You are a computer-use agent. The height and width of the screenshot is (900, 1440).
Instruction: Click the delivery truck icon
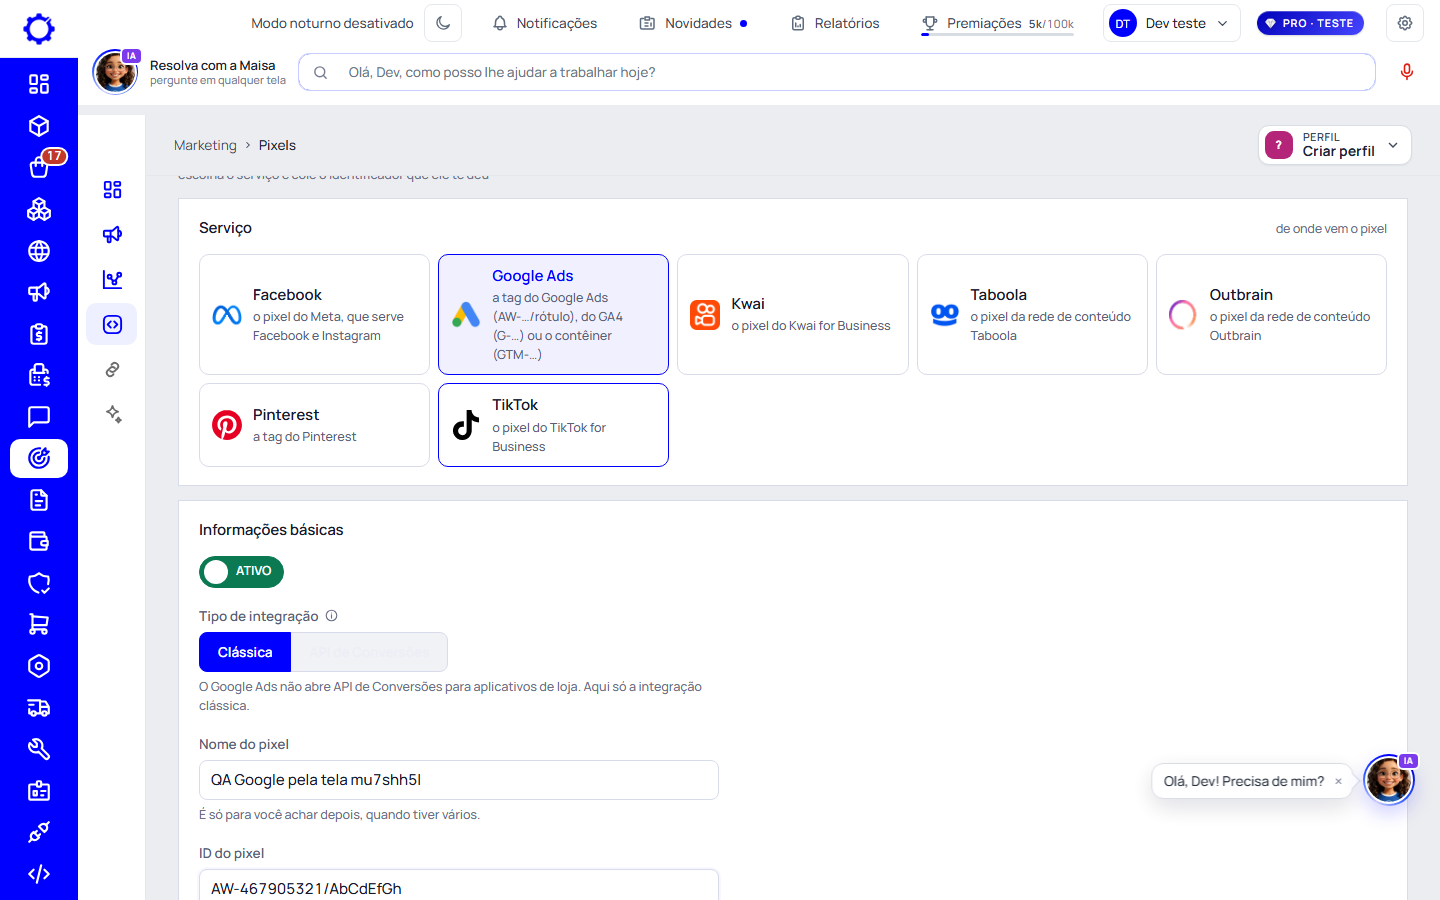39,708
